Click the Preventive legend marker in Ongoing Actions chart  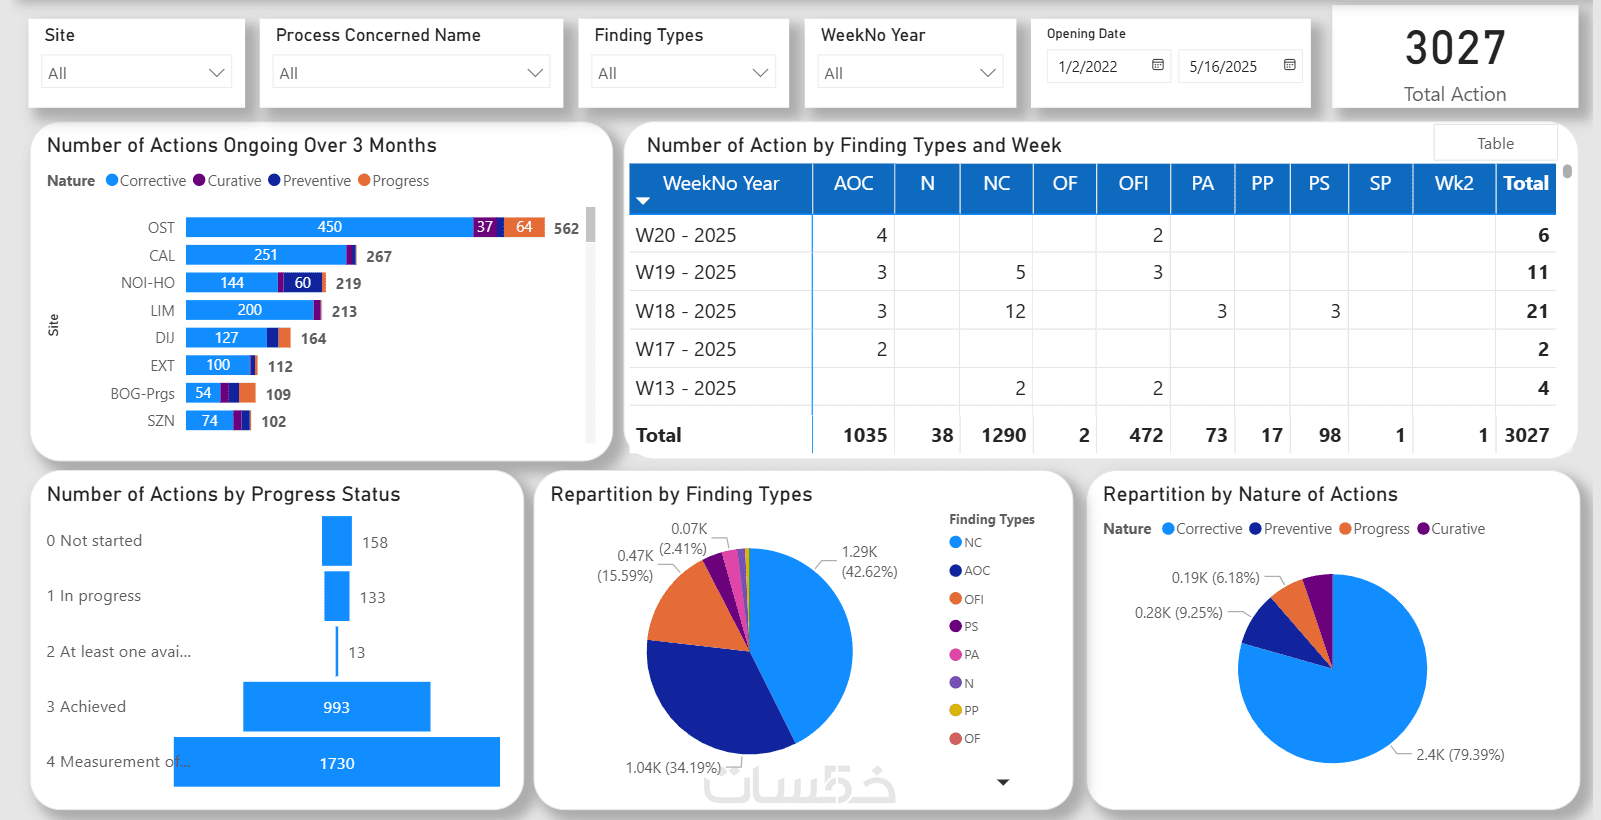tap(274, 180)
